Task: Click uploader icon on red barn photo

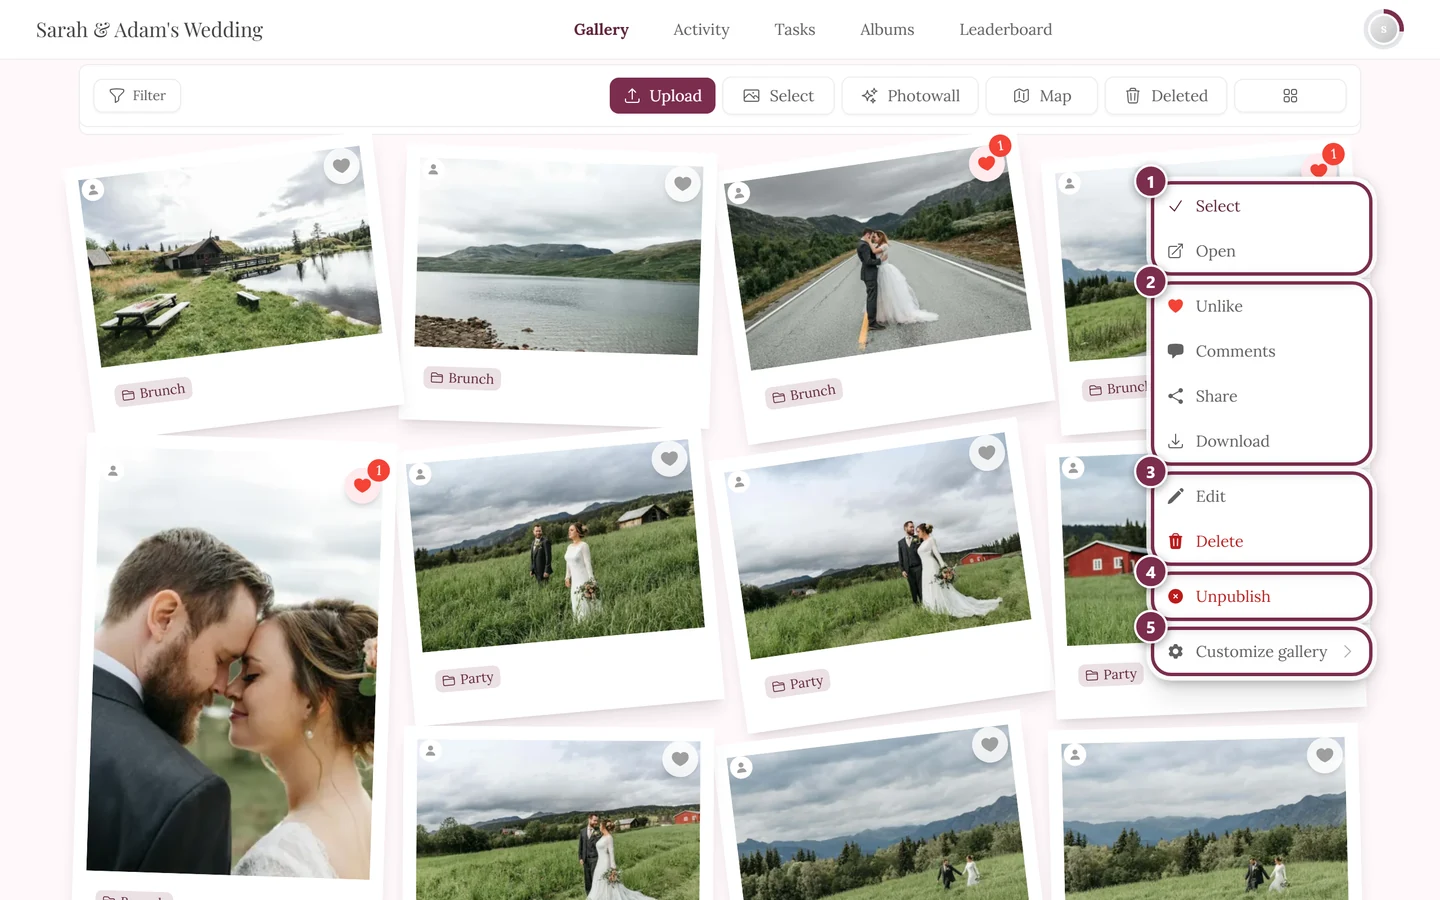Action: pyautogui.click(x=1073, y=468)
